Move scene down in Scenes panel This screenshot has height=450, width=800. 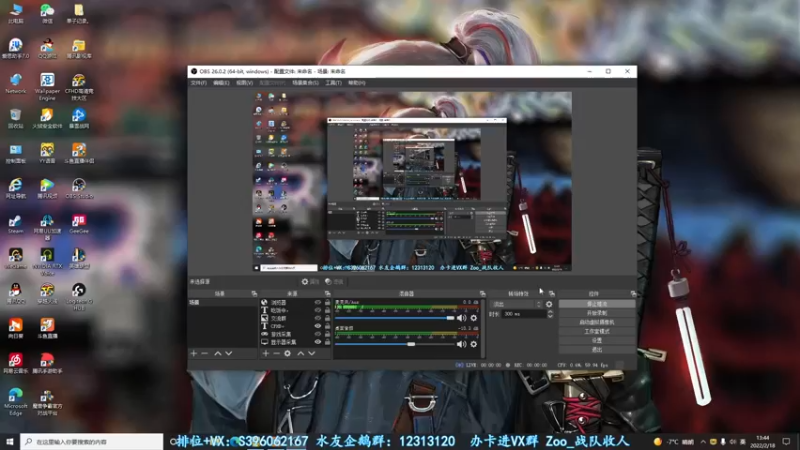(x=229, y=353)
